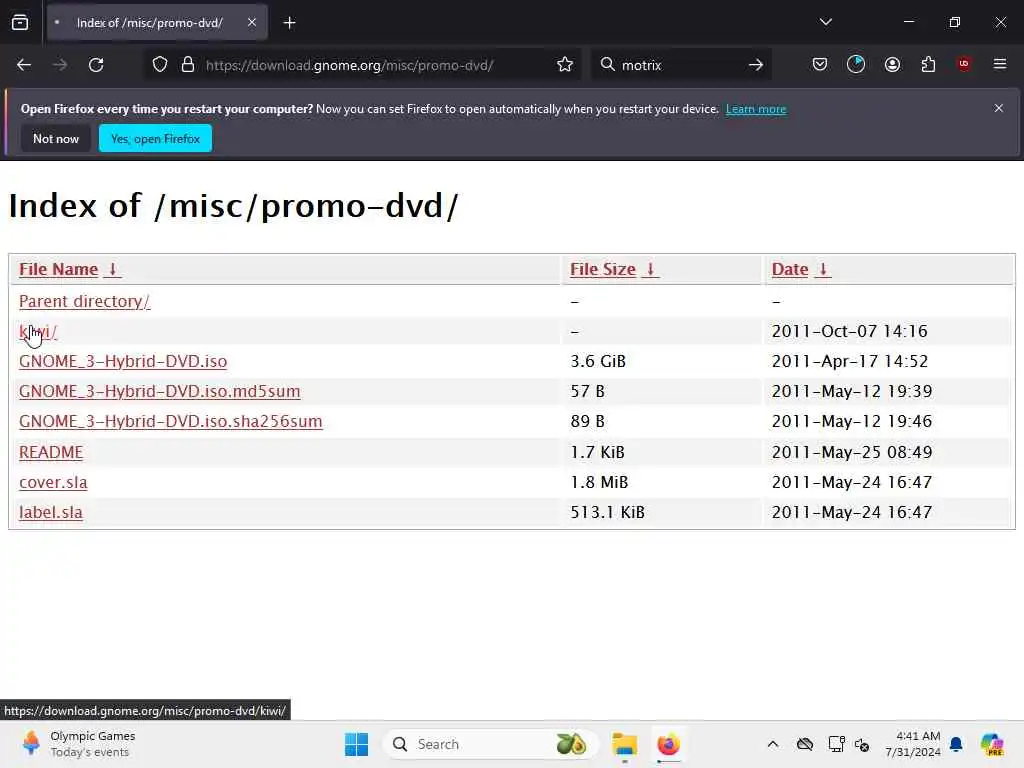Open the Firefox application menu
1024x768 pixels.
tap(1000, 64)
